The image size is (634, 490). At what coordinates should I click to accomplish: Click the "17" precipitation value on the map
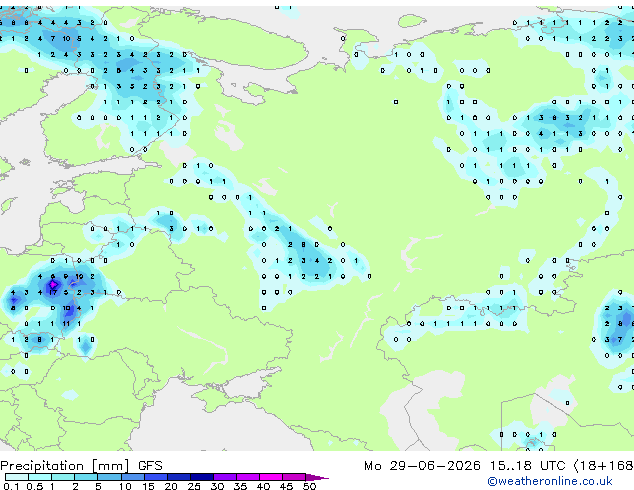(53, 292)
